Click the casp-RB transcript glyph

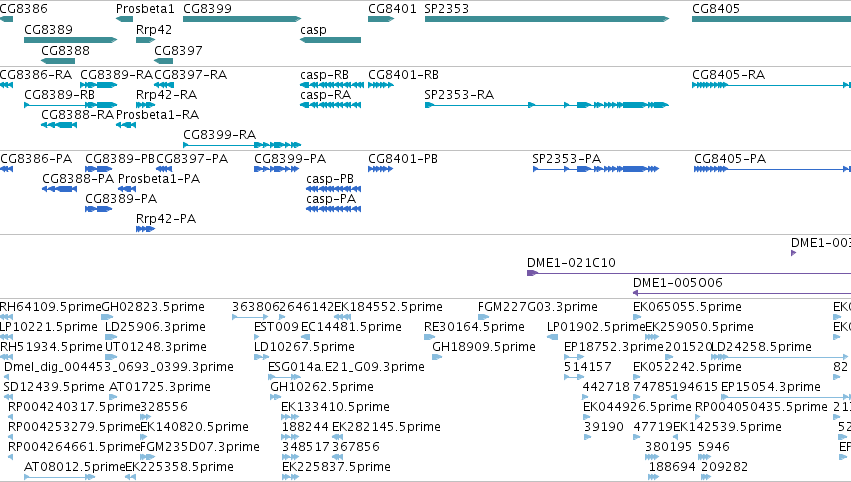(x=332, y=85)
